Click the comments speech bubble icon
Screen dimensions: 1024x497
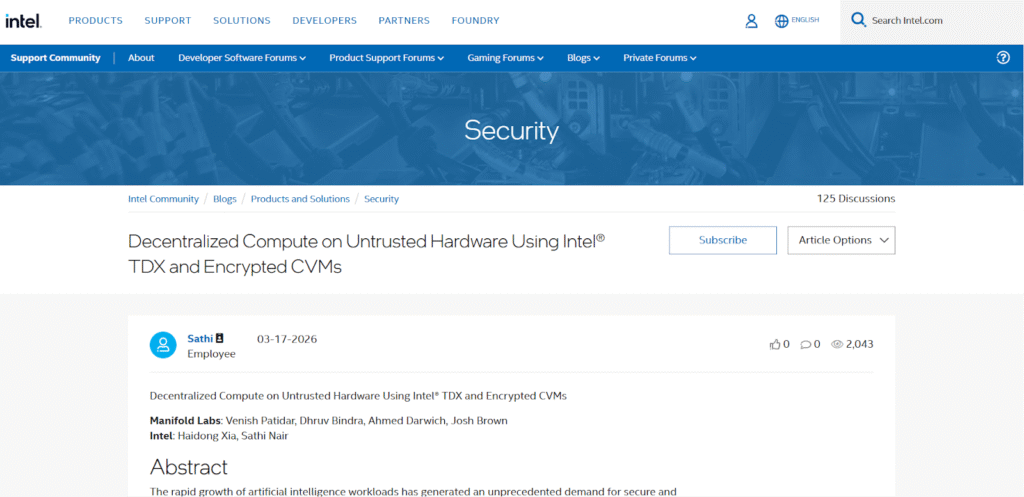pos(806,344)
